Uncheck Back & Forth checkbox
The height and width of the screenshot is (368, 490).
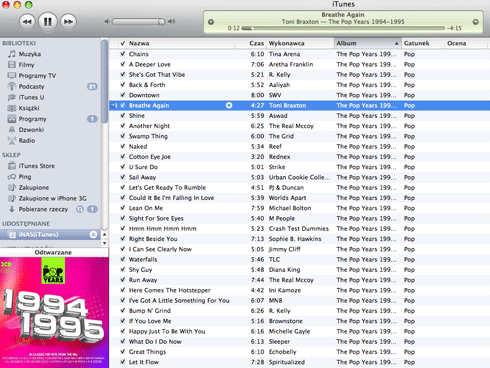click(123, 85)
